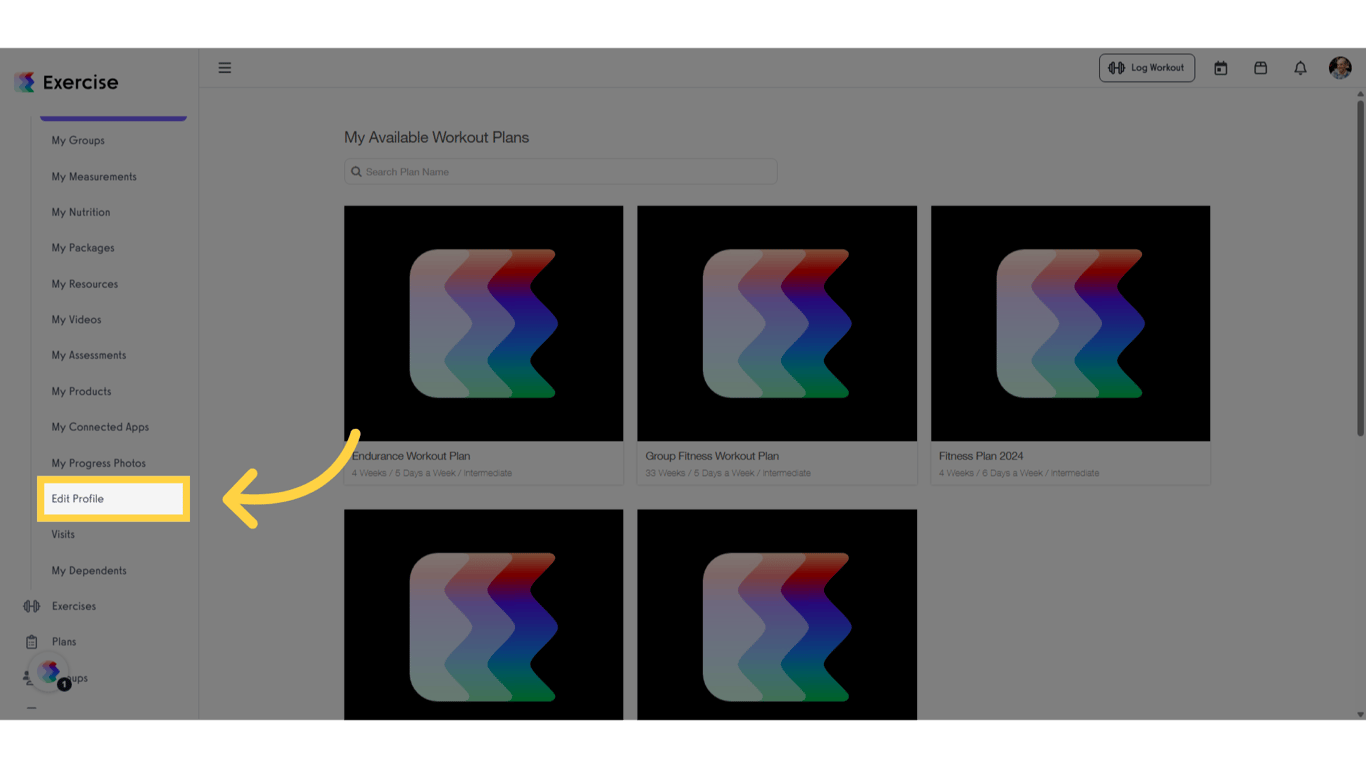The height and width of the screenshot is (768, 1366).
Task: Open My Resources
Action: pos(85,284)
